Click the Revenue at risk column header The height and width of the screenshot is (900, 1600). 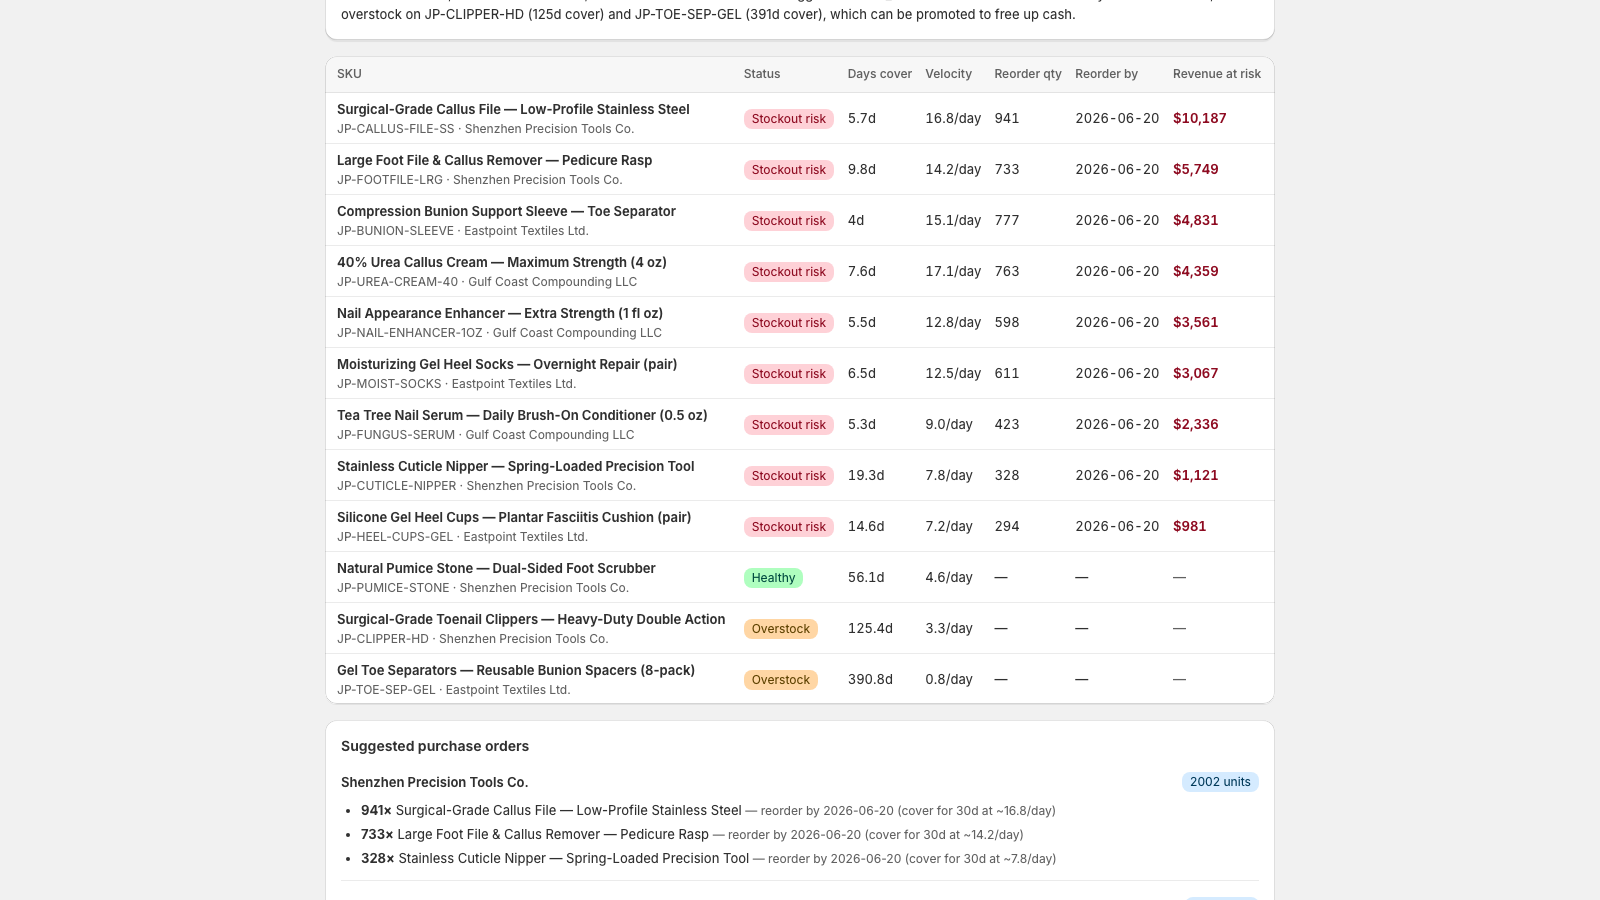(x=1216, y=74)
